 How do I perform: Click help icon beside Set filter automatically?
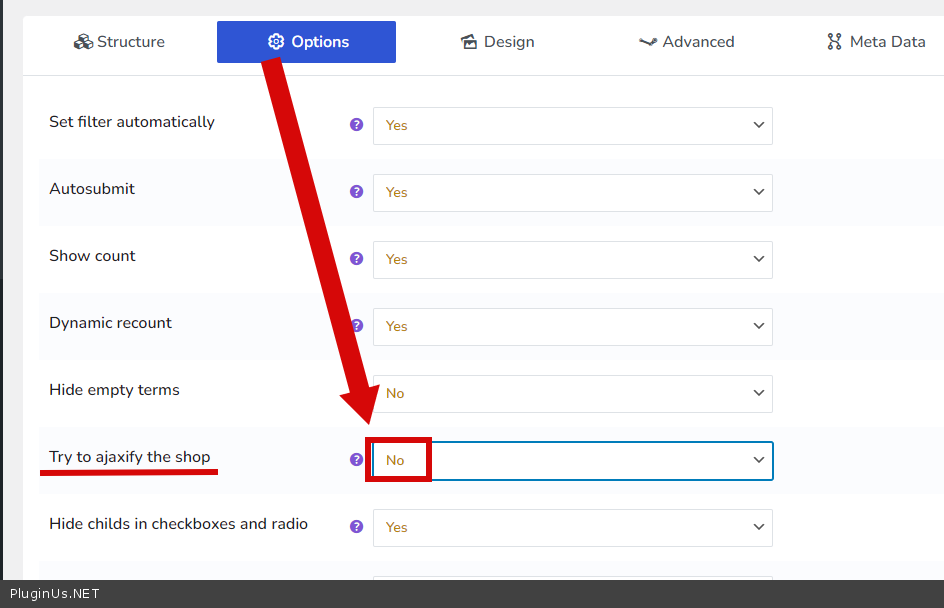pos(356,125)
